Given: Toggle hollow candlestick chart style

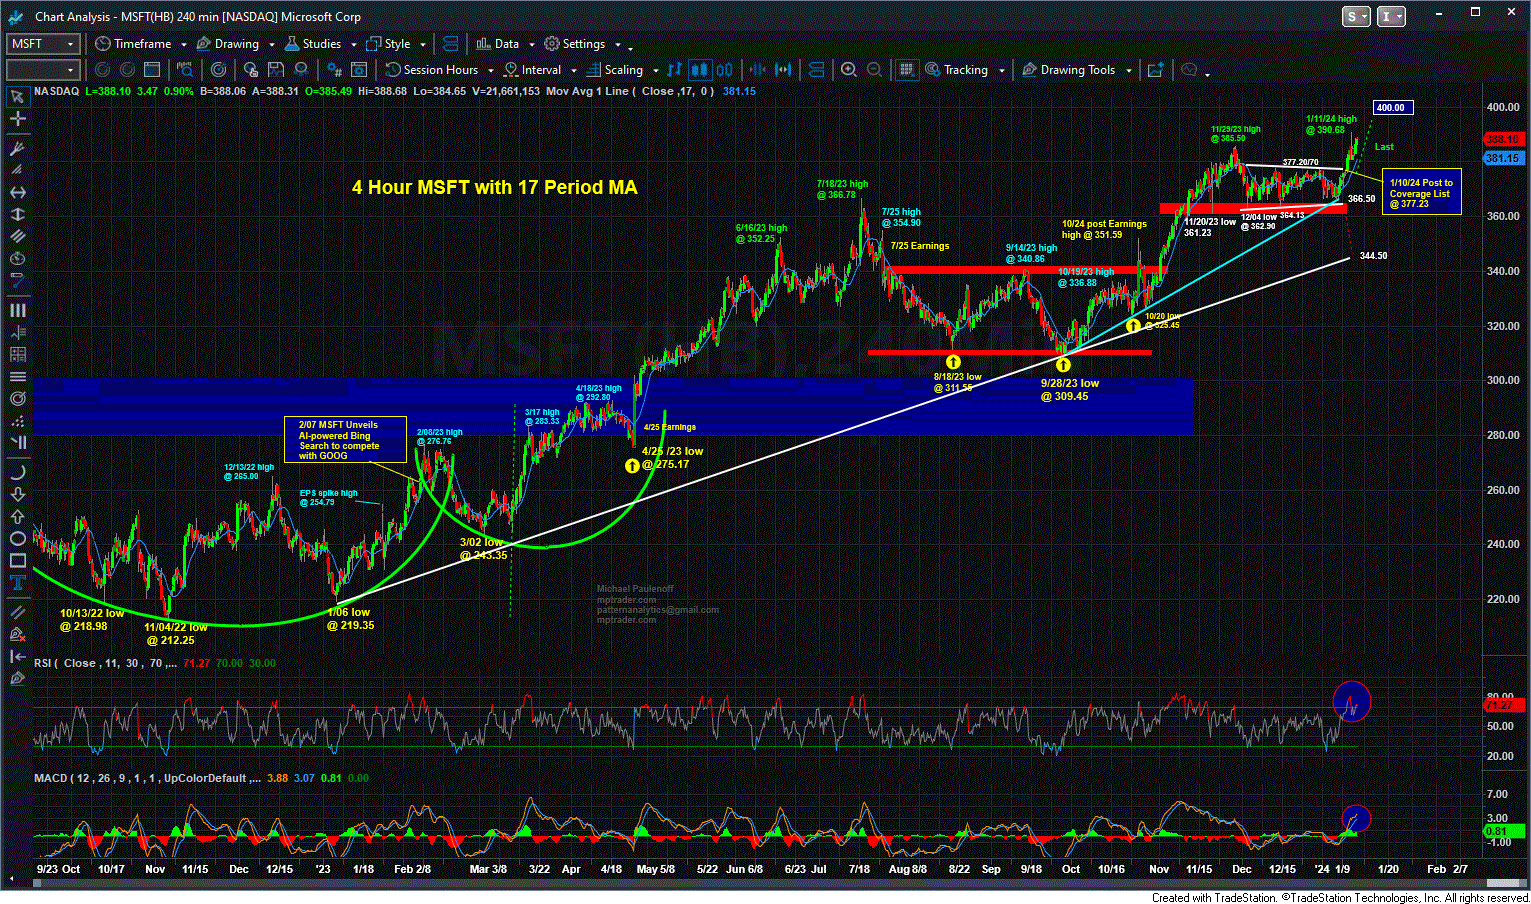Looking at the screenshot, I should [726, 70].
